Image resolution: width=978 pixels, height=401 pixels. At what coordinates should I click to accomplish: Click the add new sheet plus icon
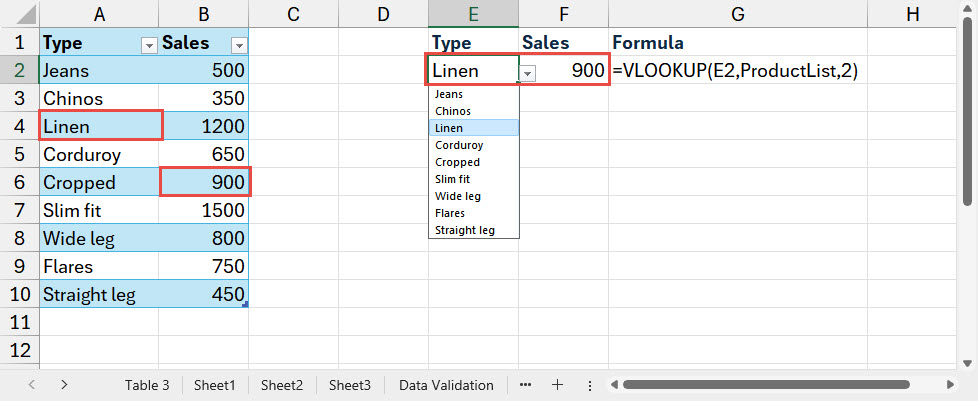point(558,385)
